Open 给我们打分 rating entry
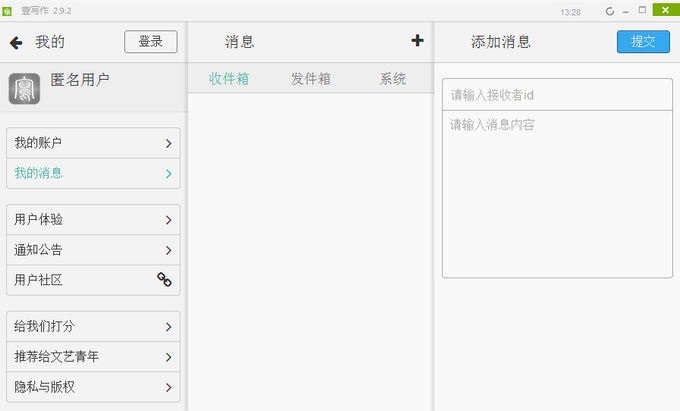The image size is (680, 411). pos(93,326)
